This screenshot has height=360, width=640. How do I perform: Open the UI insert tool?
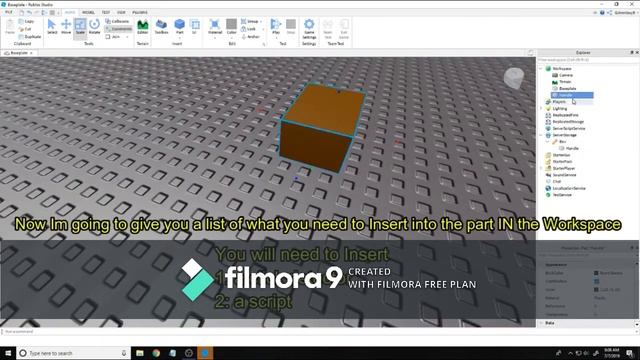click(x=195, y=27)
